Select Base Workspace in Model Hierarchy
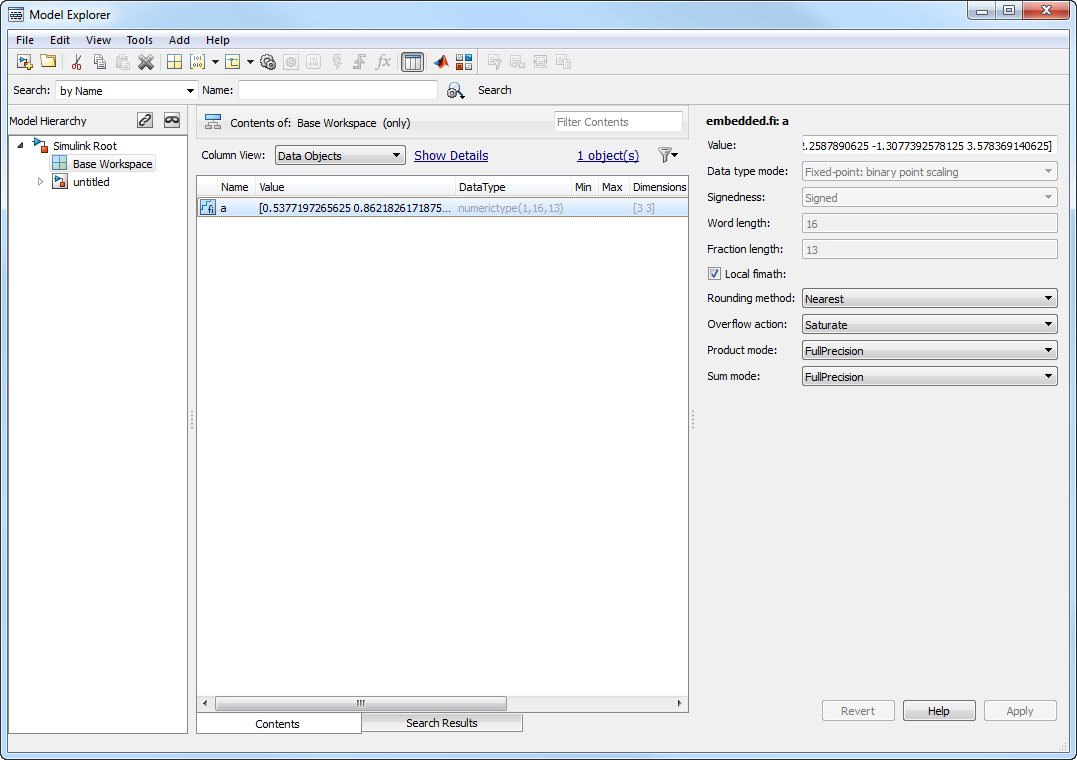The height and width of the screenshot is (760, 1077). pyautogui.click(x=112, y=164)
